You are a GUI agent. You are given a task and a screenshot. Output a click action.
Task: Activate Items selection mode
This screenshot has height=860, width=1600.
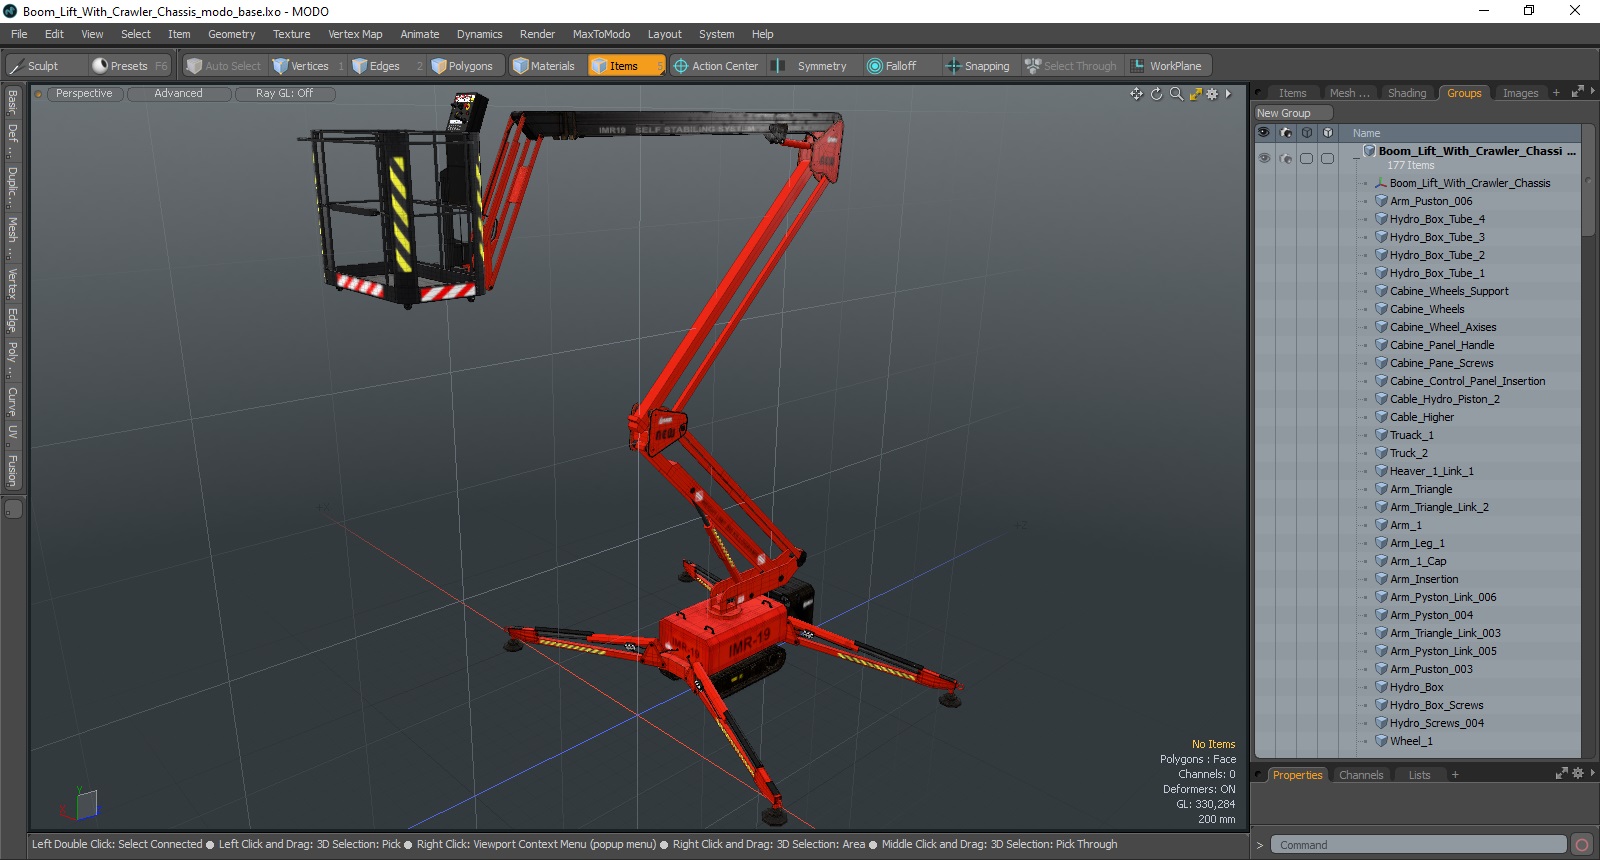[x=626, y=66]
